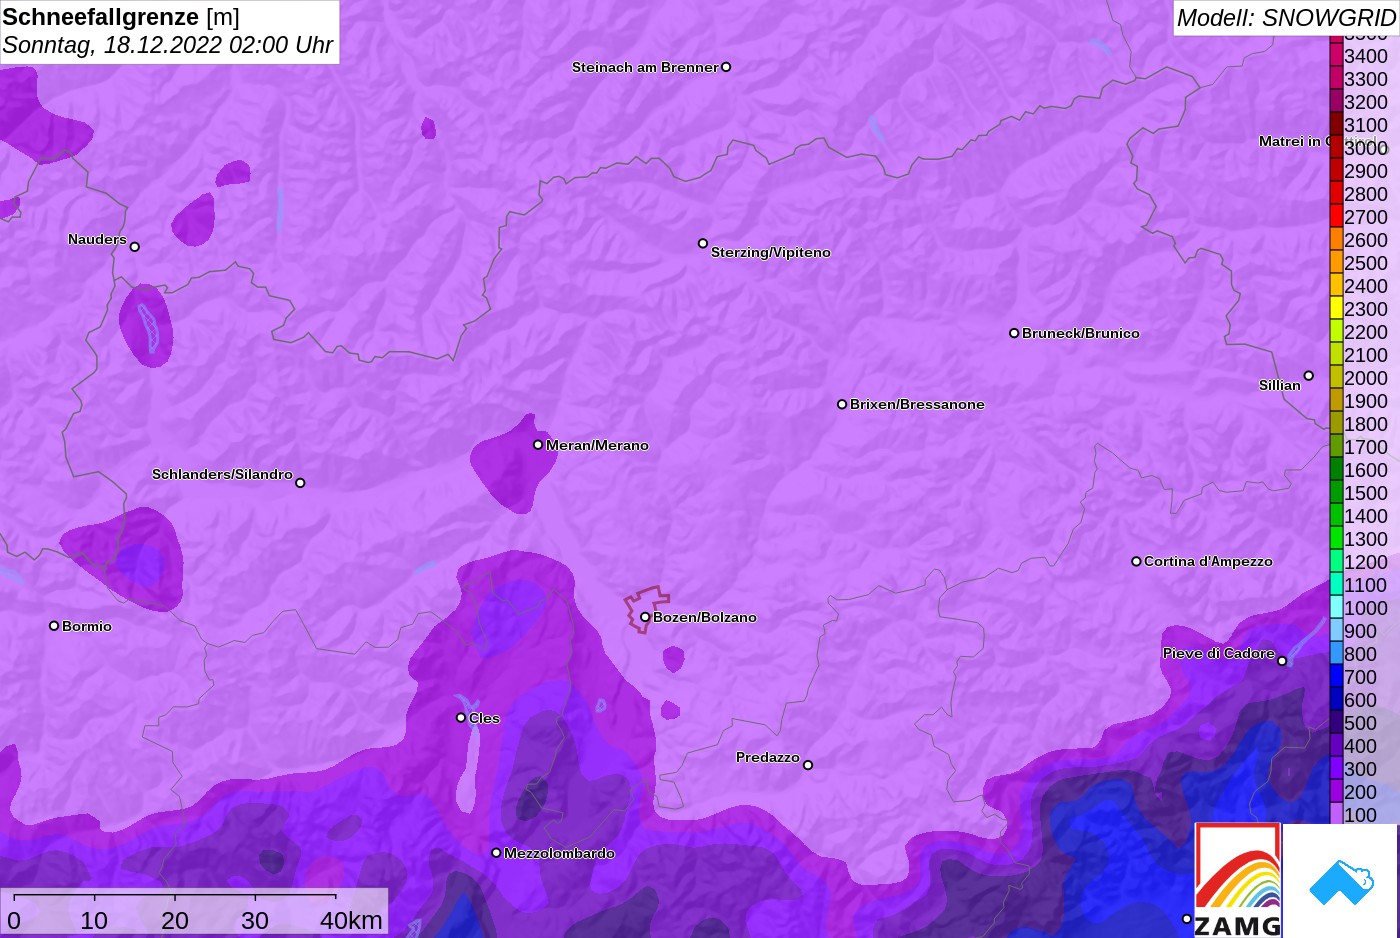Click the Sterzing/Vipiteno map marker
The image size is (1400, 938).
coord(703,243)
